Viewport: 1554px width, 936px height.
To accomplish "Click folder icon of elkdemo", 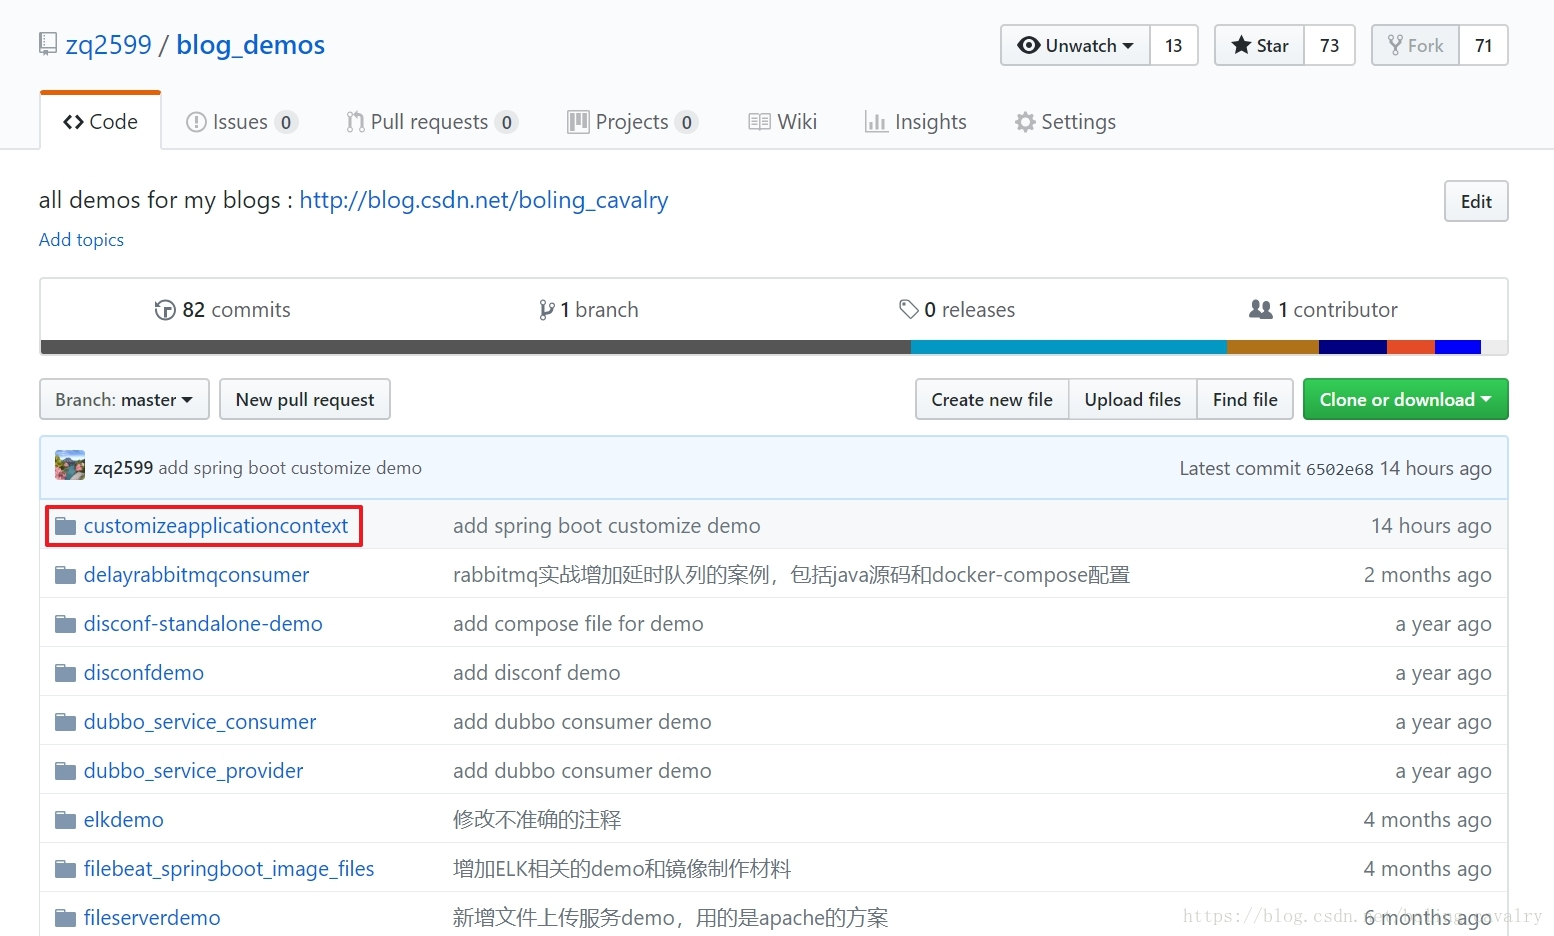I will (66, 820).
